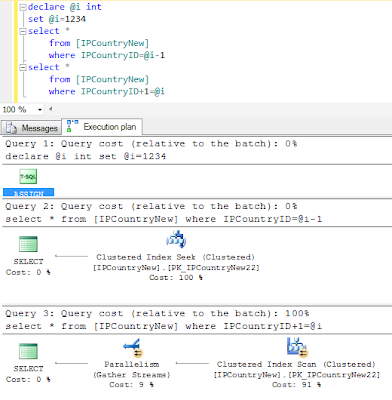
Task: Click 'Clustered Index Seek (Clustered)' label
Action: pos(175,257)
